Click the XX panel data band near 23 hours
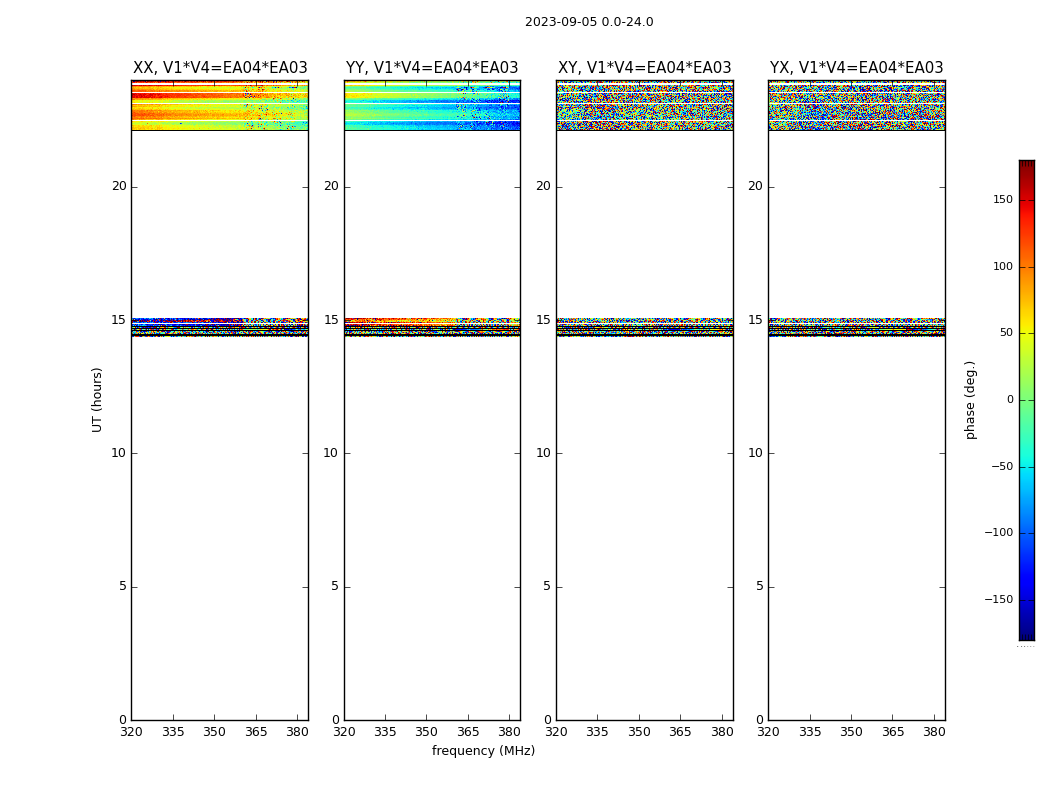 point(220,105)
